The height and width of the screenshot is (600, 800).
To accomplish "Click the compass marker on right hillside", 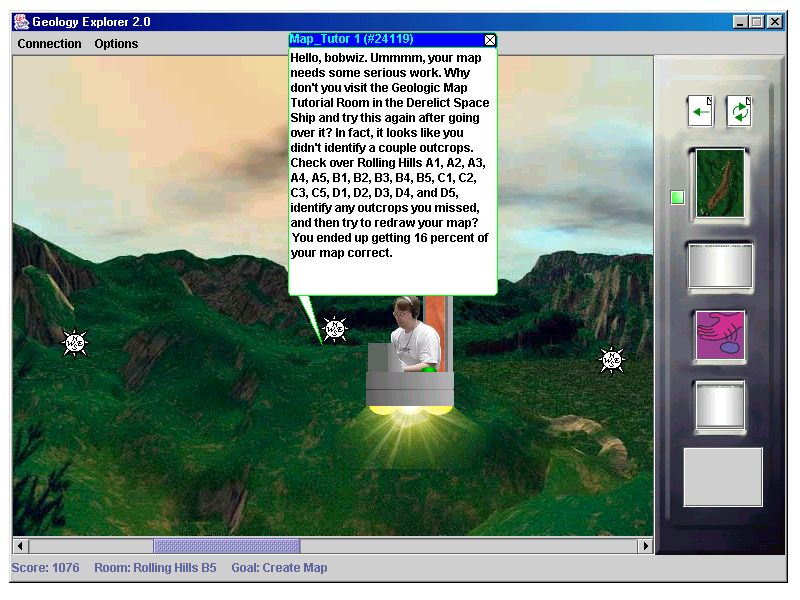I will [x=611, y=360].
